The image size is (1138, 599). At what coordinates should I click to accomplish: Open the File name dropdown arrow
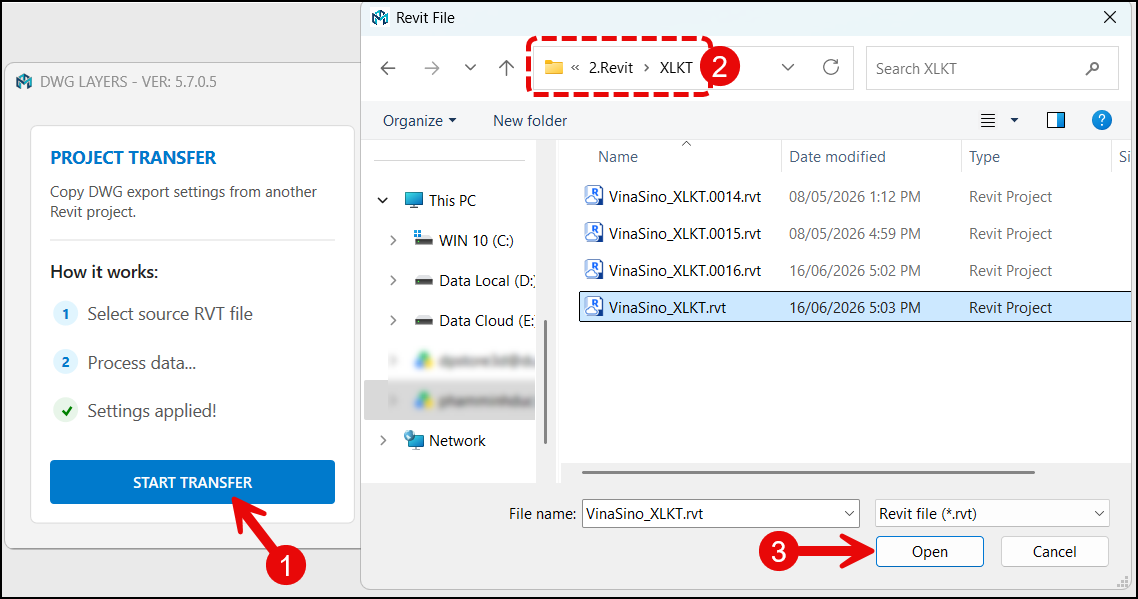[x=849, y=513]
